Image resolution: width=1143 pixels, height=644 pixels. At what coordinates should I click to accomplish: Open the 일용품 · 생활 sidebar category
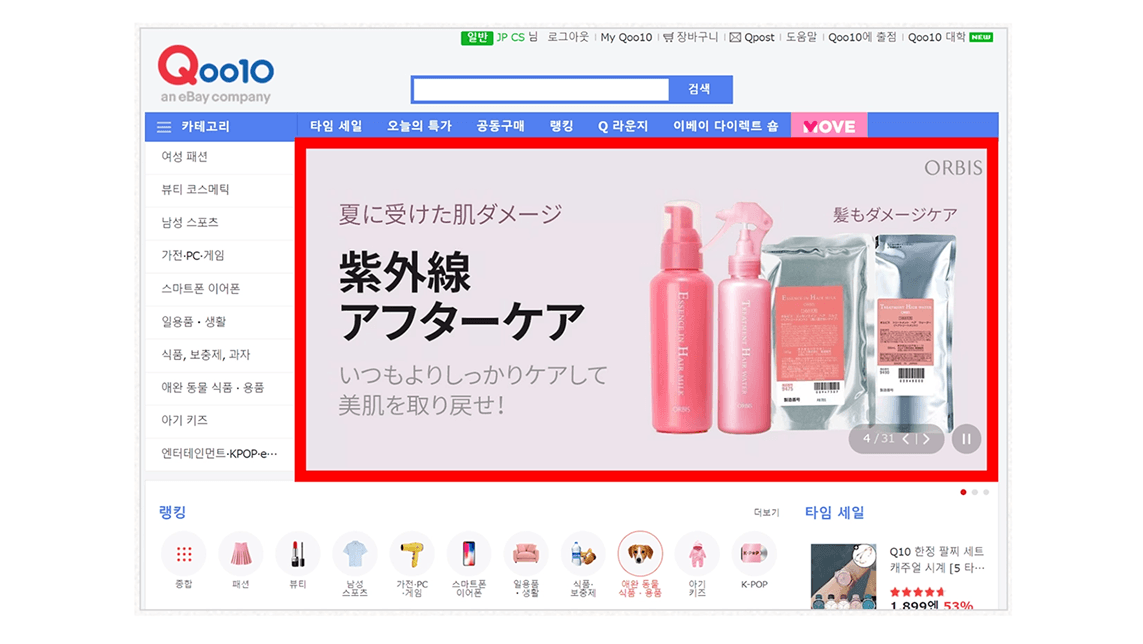219,322
